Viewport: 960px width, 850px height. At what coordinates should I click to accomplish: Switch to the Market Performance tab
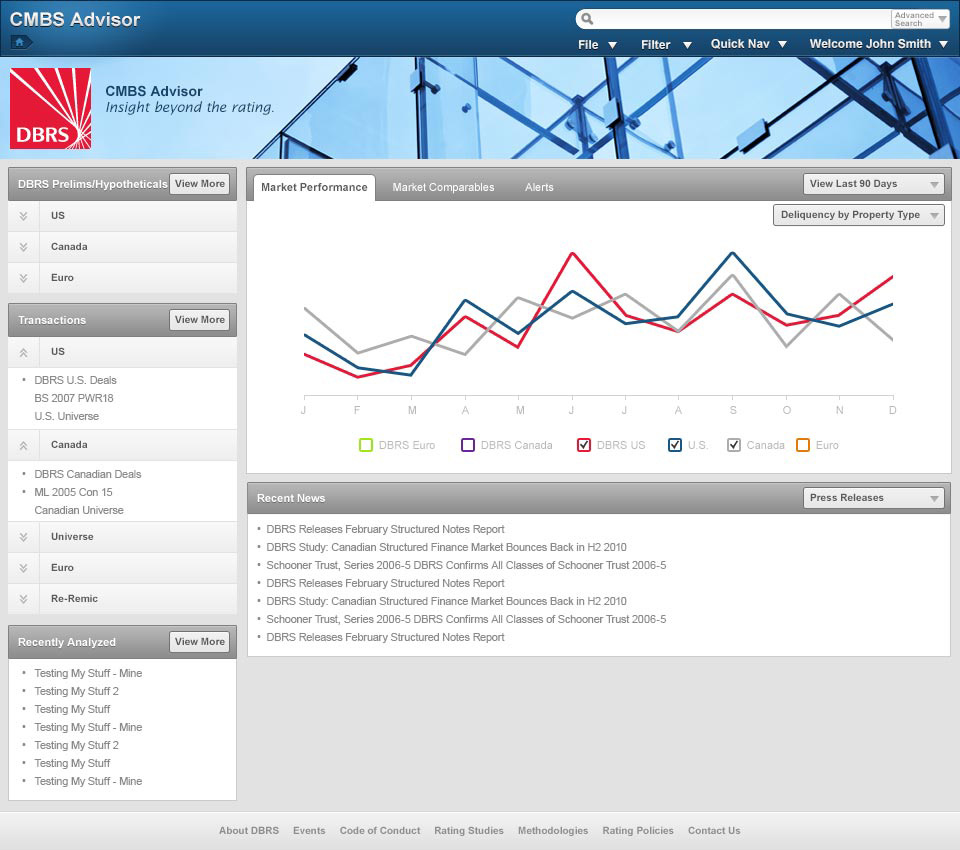314,187
